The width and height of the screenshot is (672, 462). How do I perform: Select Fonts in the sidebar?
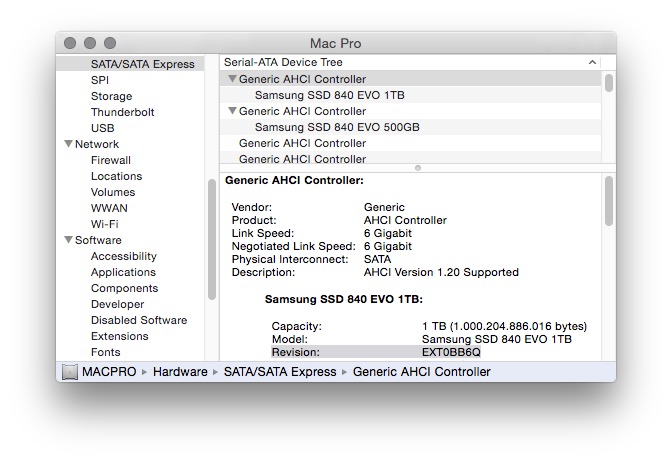tap(105, 352)
